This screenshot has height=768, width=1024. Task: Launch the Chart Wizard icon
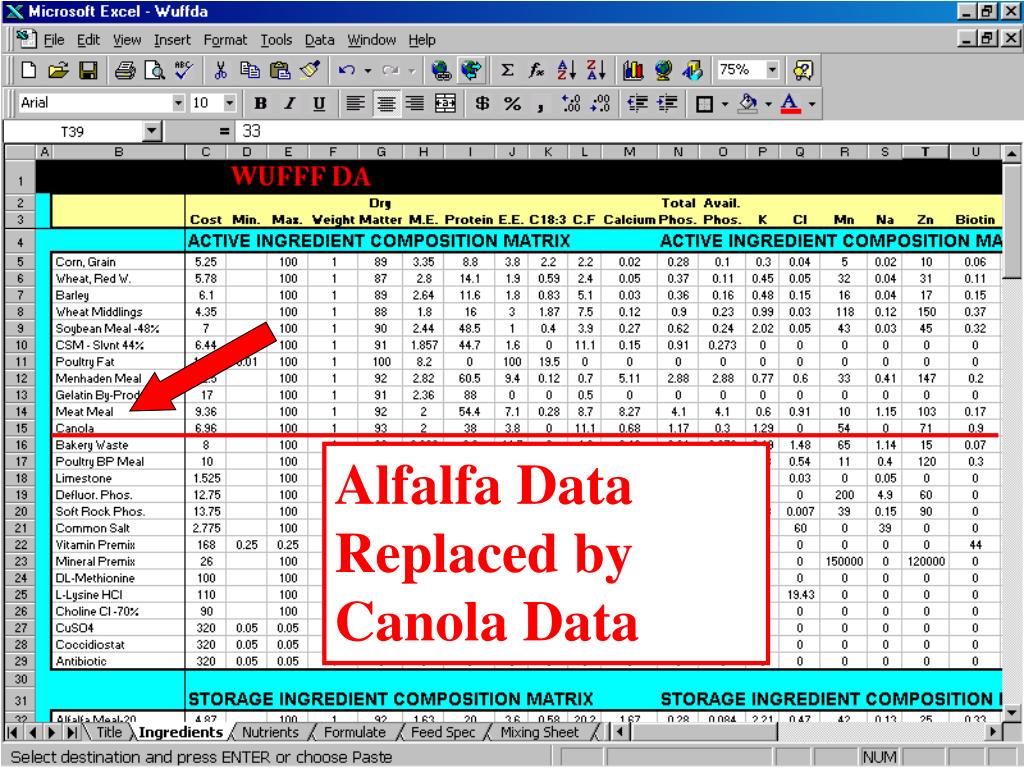point(633,70)
